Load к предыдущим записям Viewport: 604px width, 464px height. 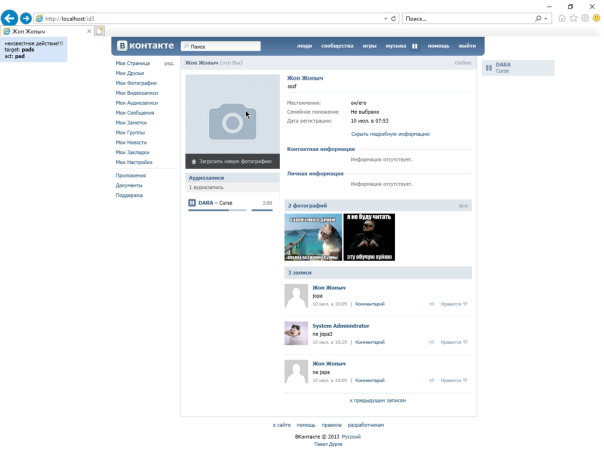(378, 400)
